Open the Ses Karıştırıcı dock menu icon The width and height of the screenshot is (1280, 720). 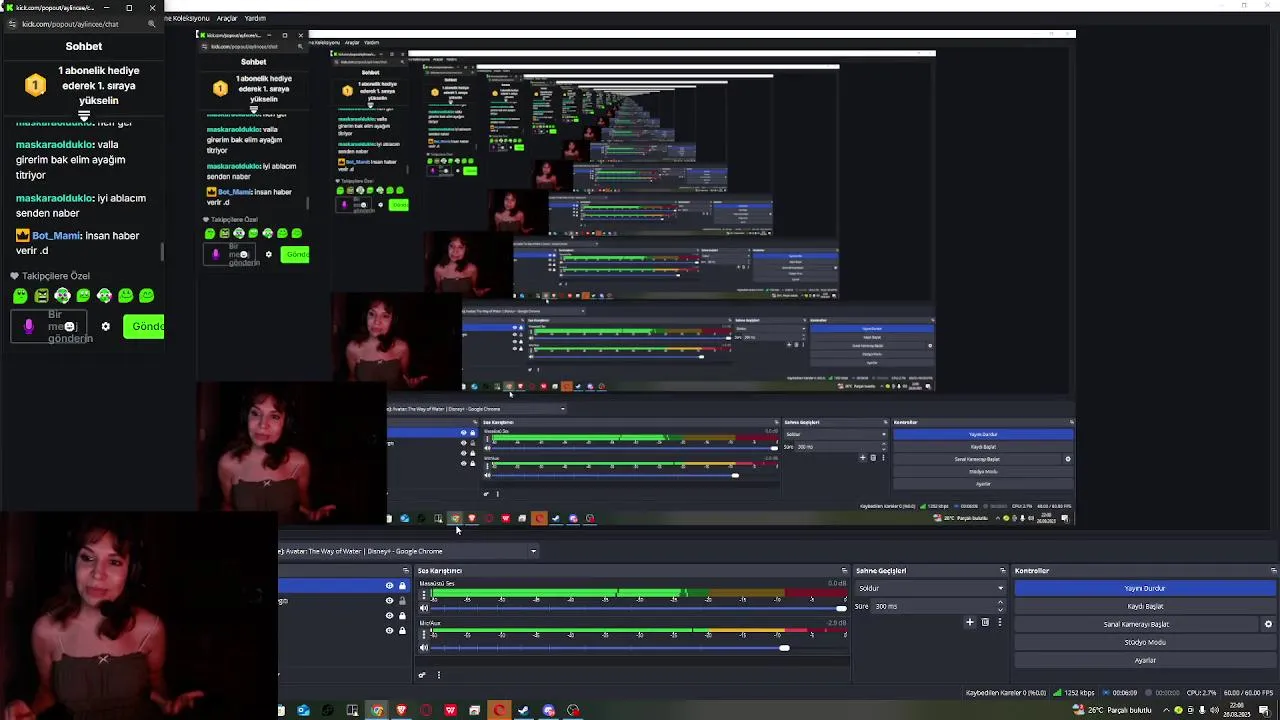pos(844,571)
